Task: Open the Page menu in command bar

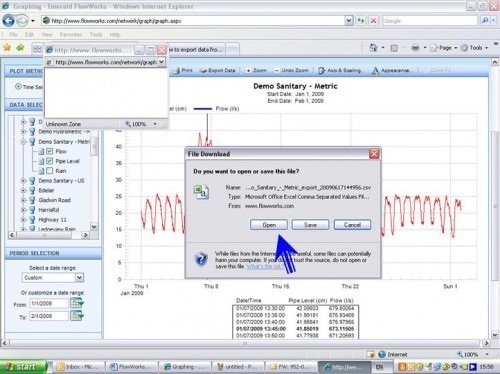Action: point(443,48)
